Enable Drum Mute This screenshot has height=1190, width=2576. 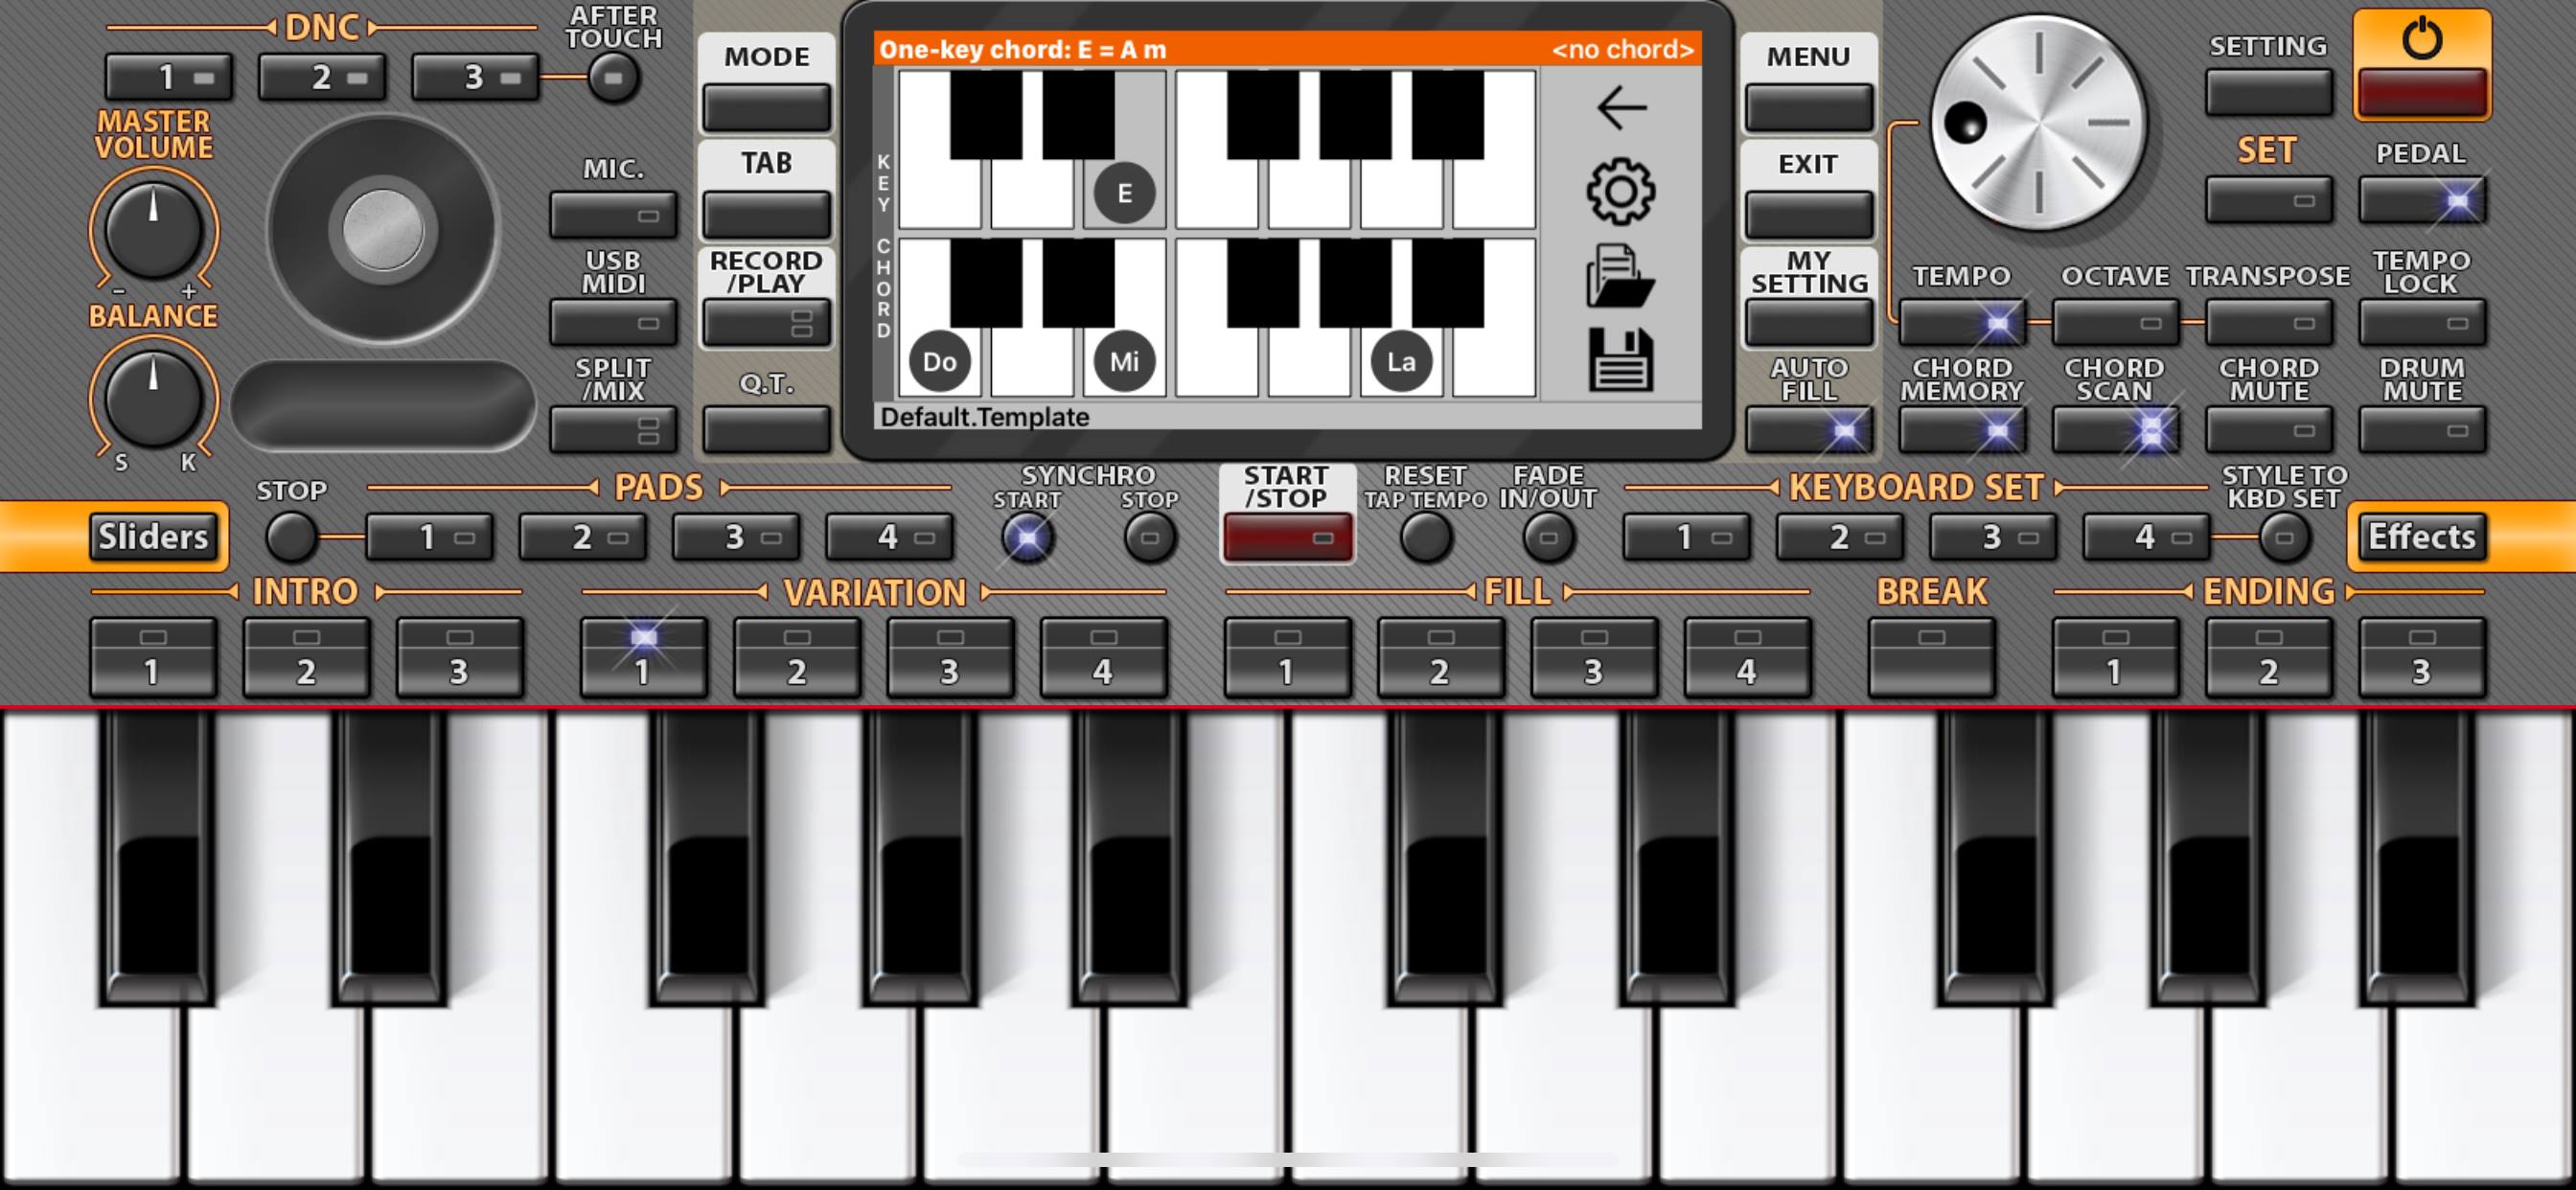click(x=2421, y=430)
